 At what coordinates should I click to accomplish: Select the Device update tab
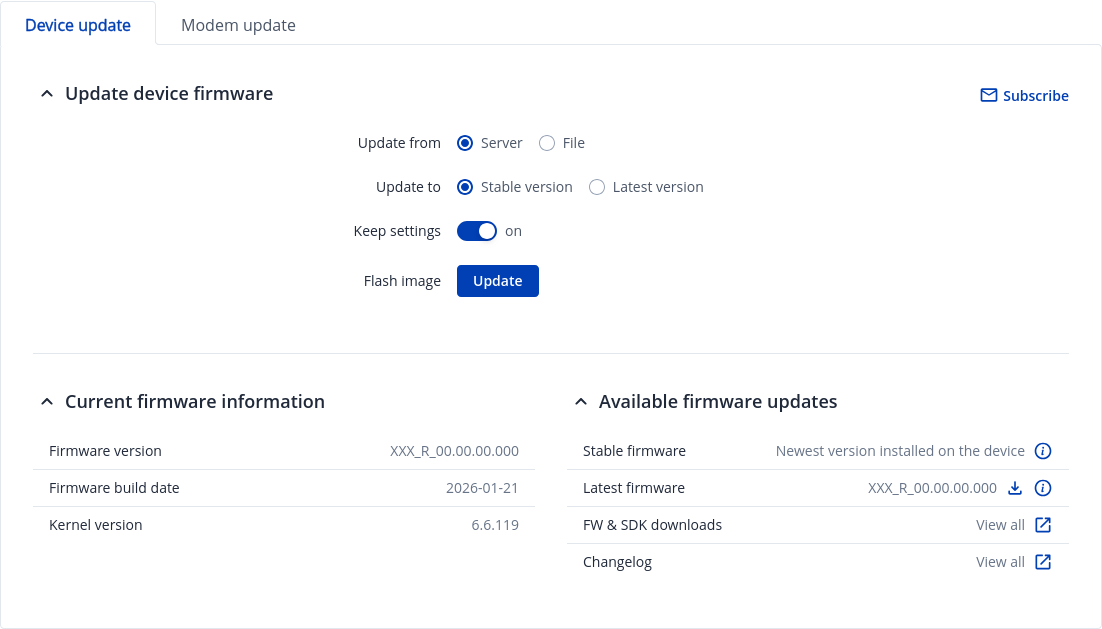click(x=78, y=25)
